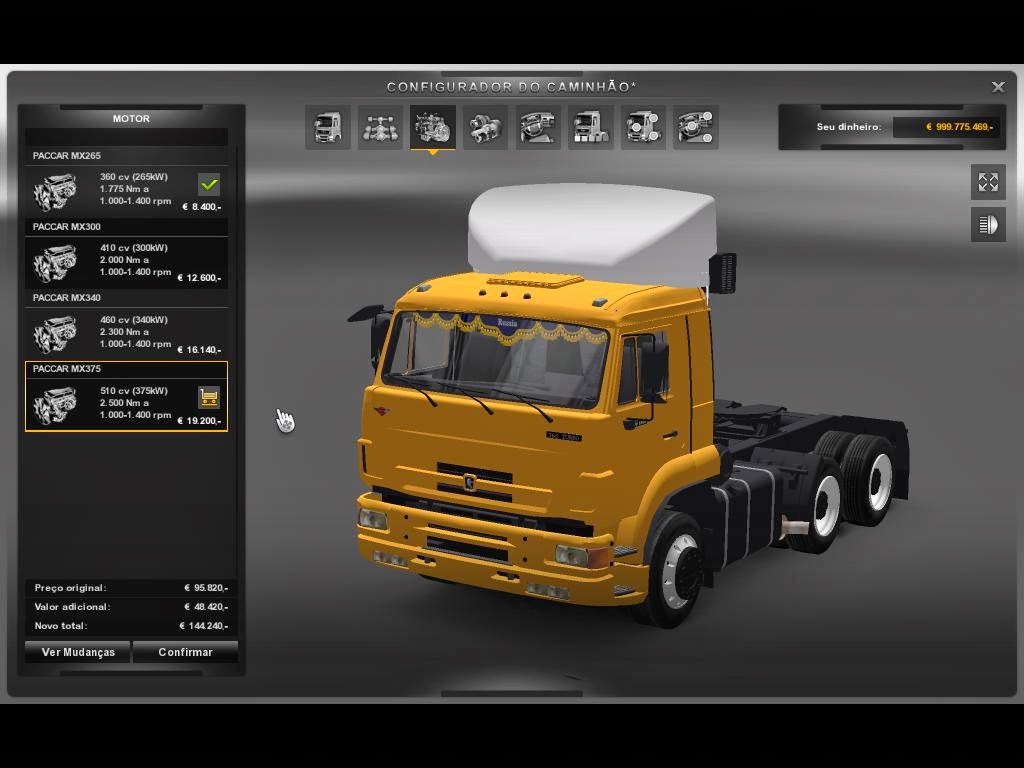The width and height of the screenshot is (1024, 768).
Task: Open the cabin selection tab
Action: coord(328,127)
